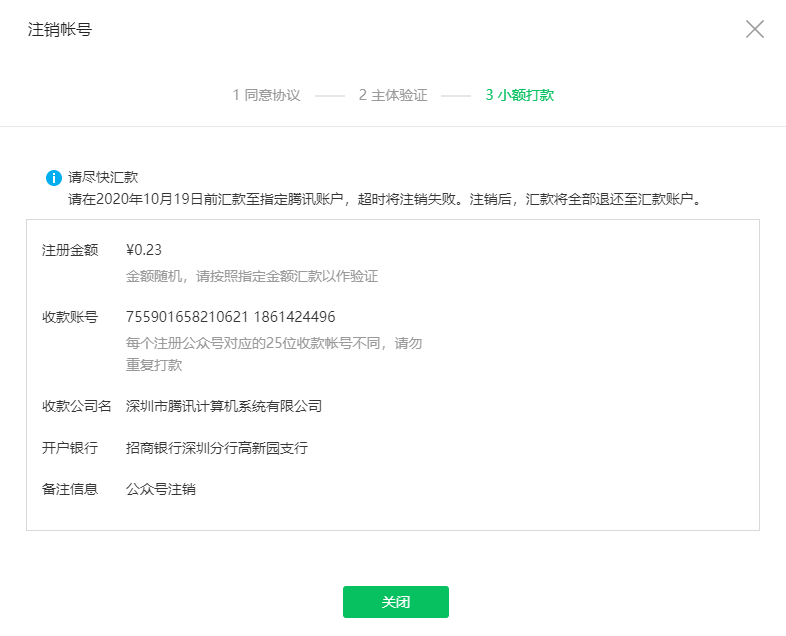Click company name 深圳市腾讯计算机系统有限公司
Image resolution: width=786 pixels, height=636 pixels.
[x=224, y=406]
